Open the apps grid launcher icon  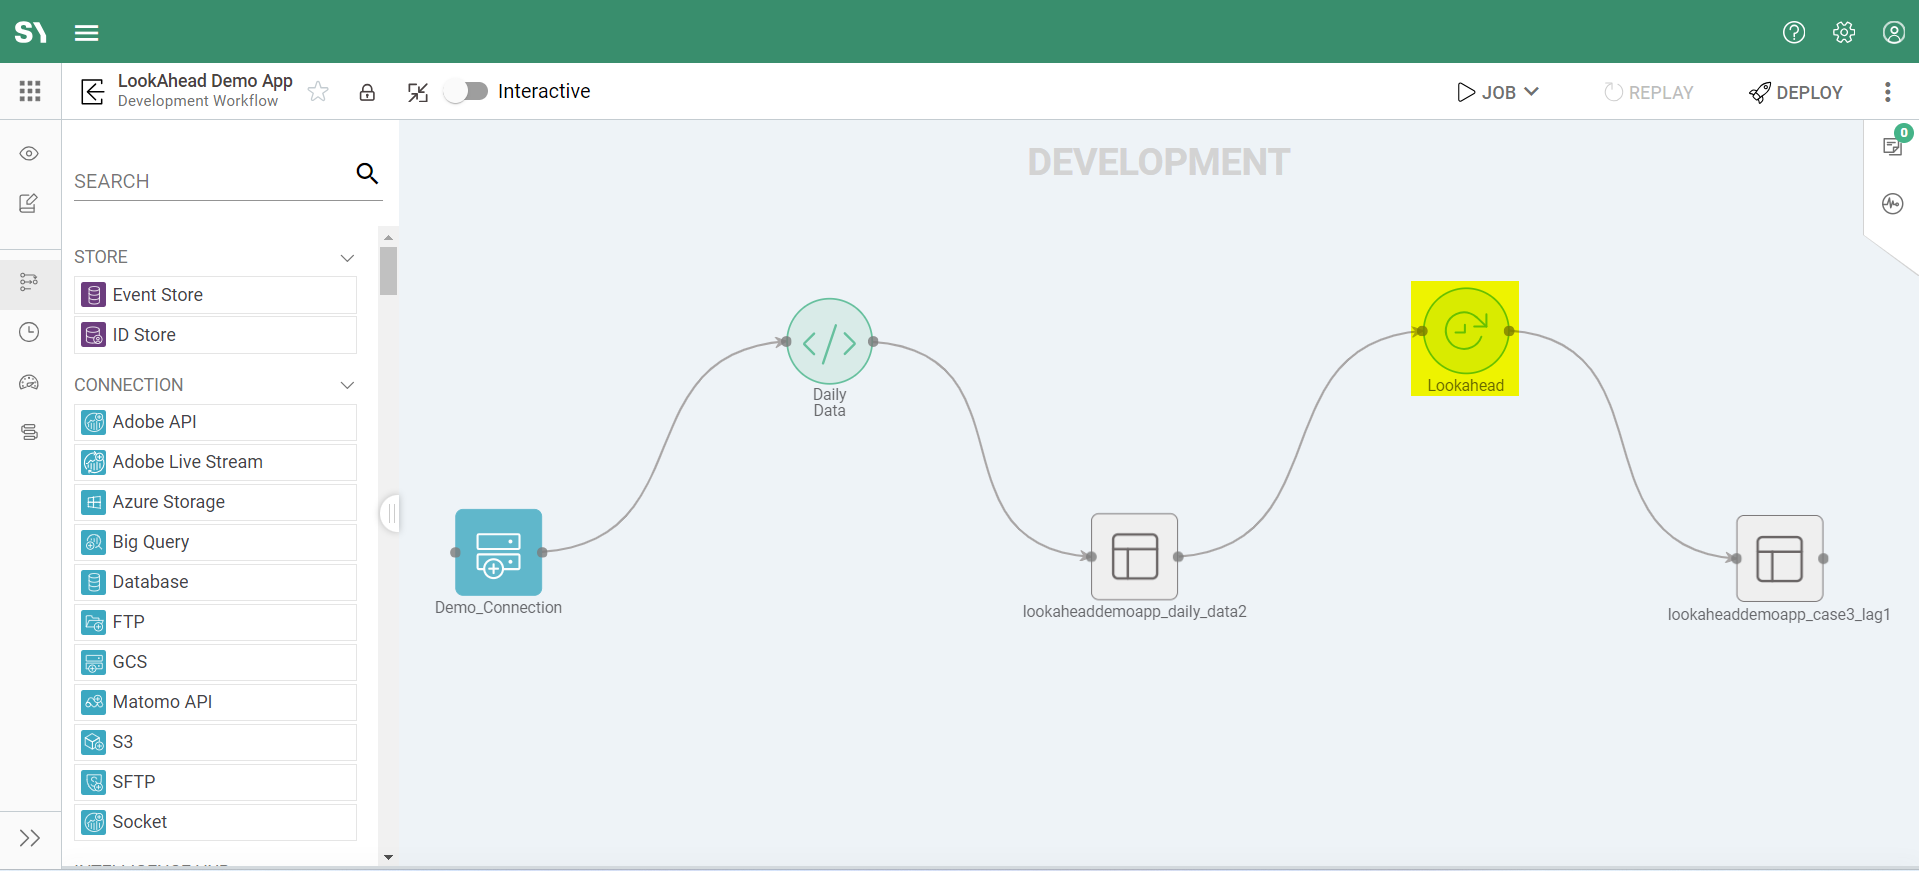[x=30, y=92]
